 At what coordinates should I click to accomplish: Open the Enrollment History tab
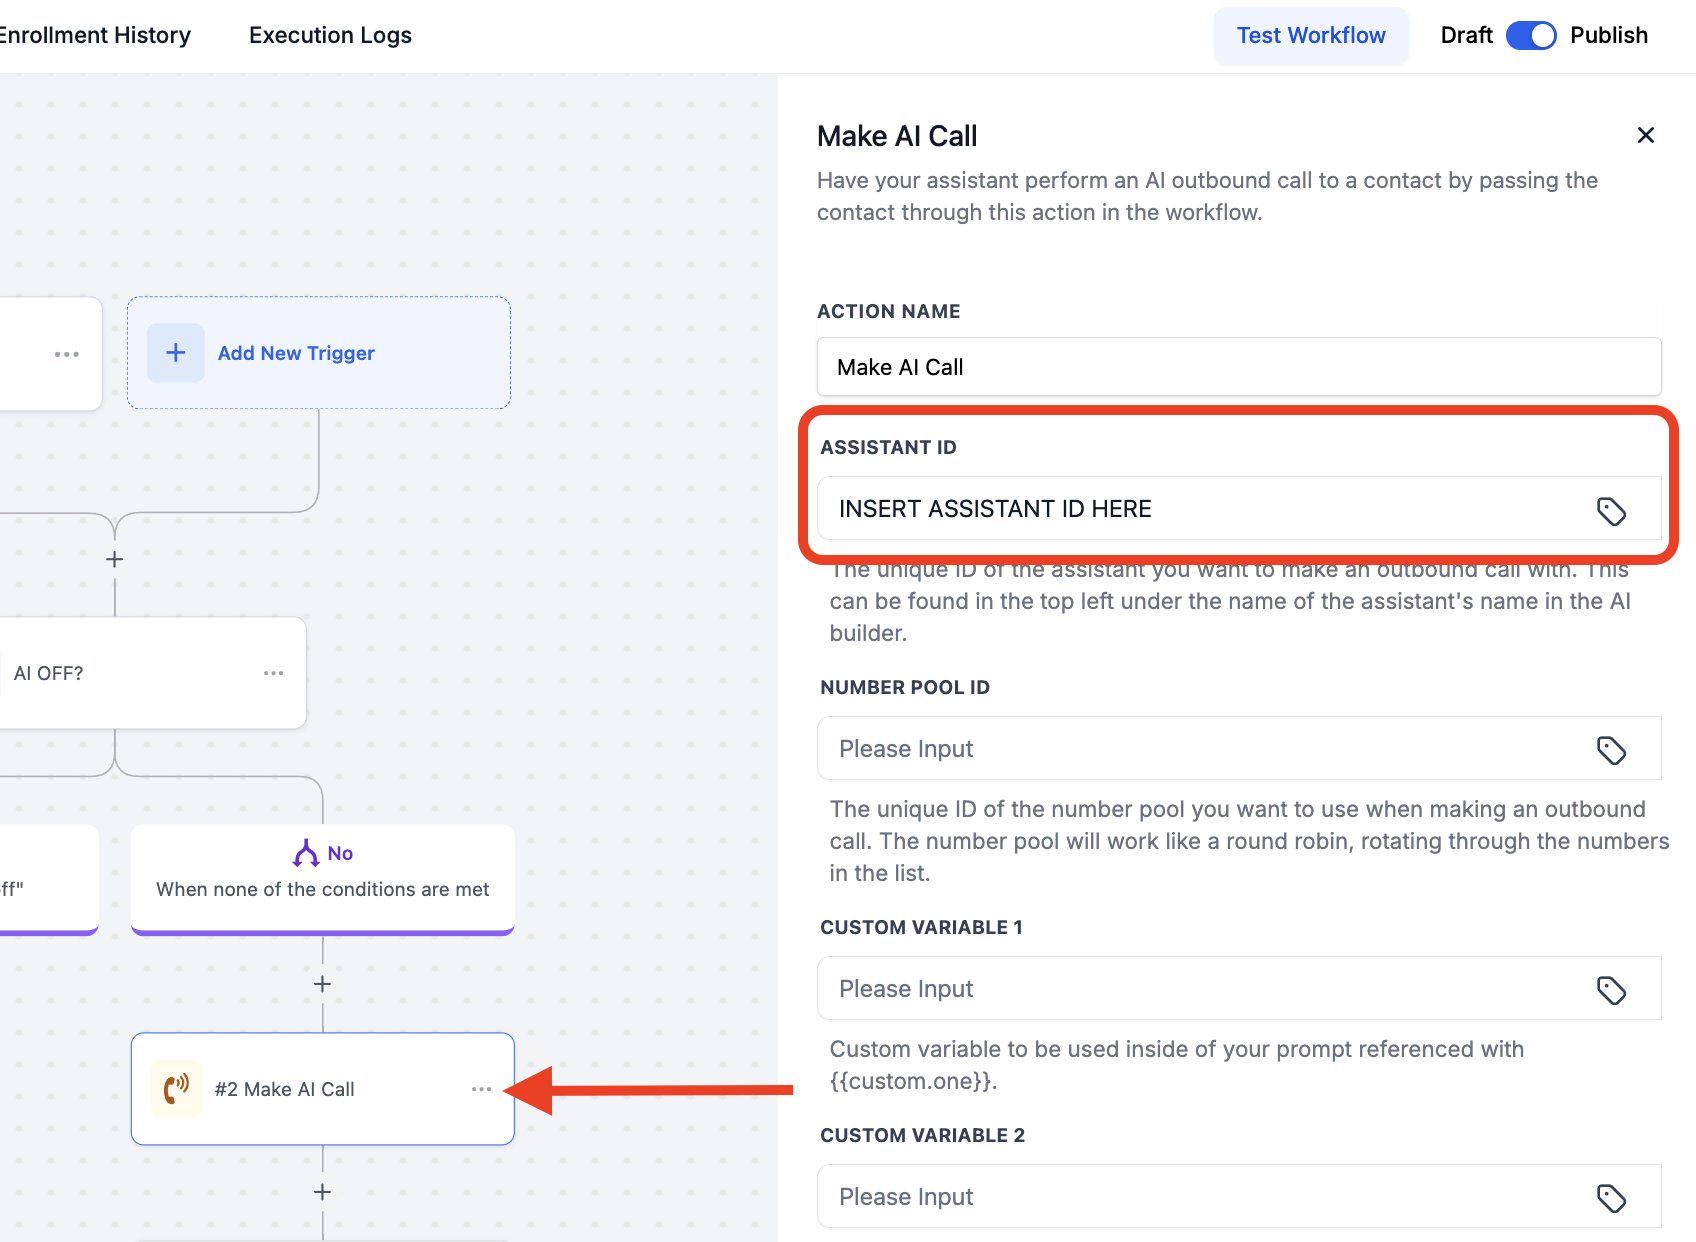pyautogui.click(x=95, y=35)
